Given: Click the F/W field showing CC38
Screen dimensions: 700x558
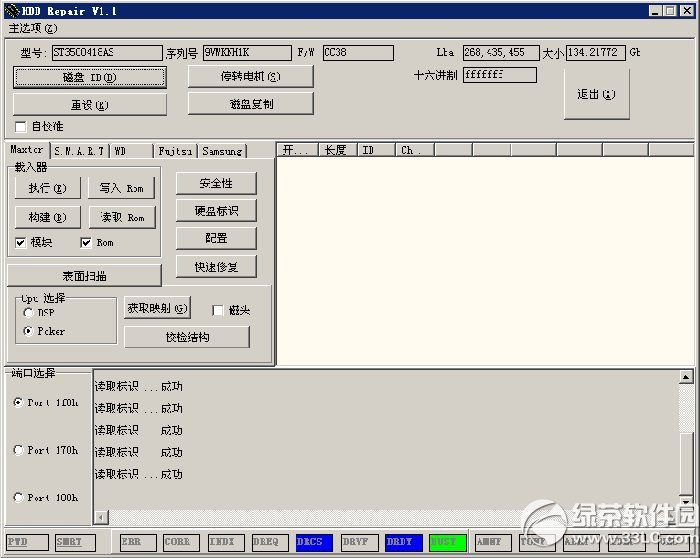Looking at the screenshot, I should (x=358, y=53).
